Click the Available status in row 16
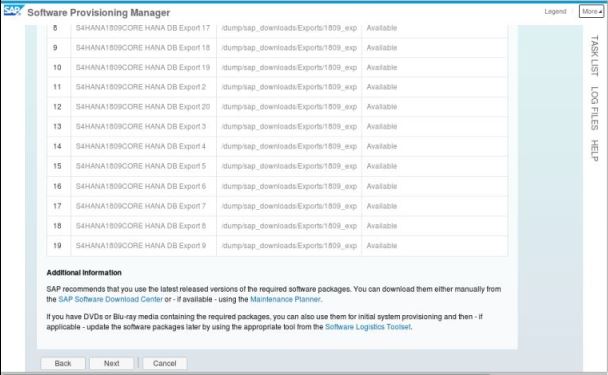This screenshot has width=608, height=375. [382, 186]
